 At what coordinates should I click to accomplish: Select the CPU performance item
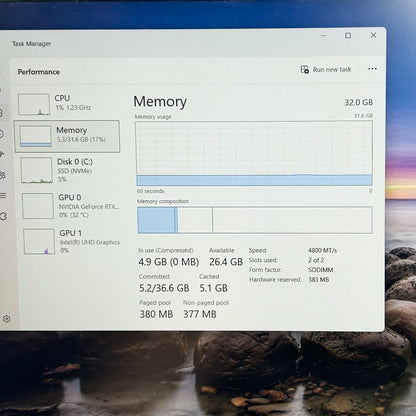pos(67,104)
